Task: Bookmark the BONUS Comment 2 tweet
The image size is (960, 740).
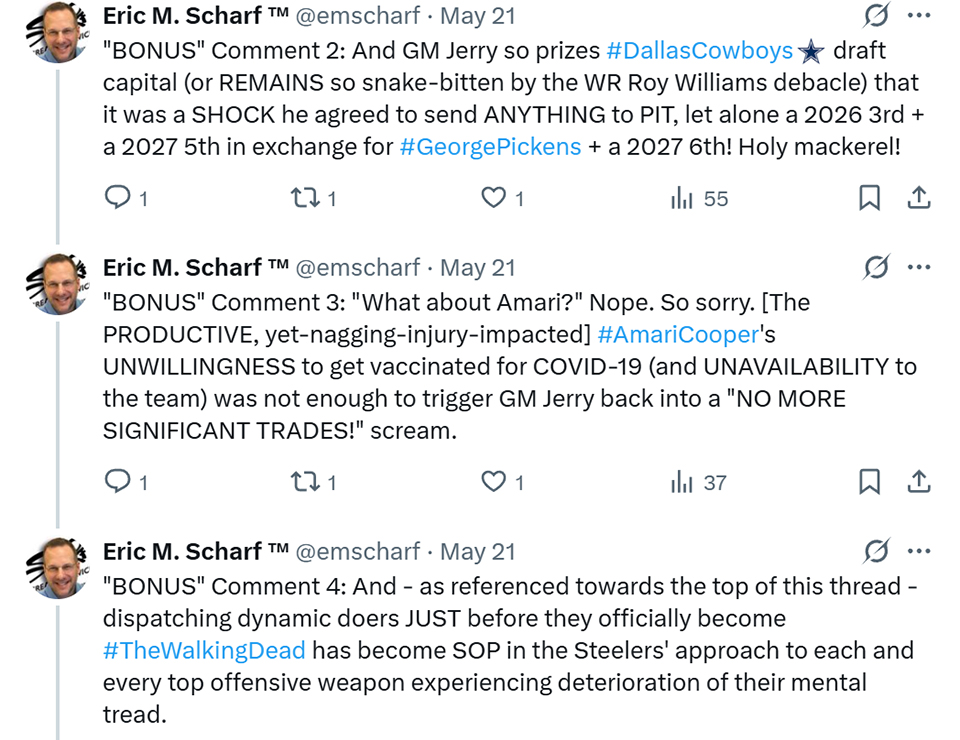Action: point(869,198)
